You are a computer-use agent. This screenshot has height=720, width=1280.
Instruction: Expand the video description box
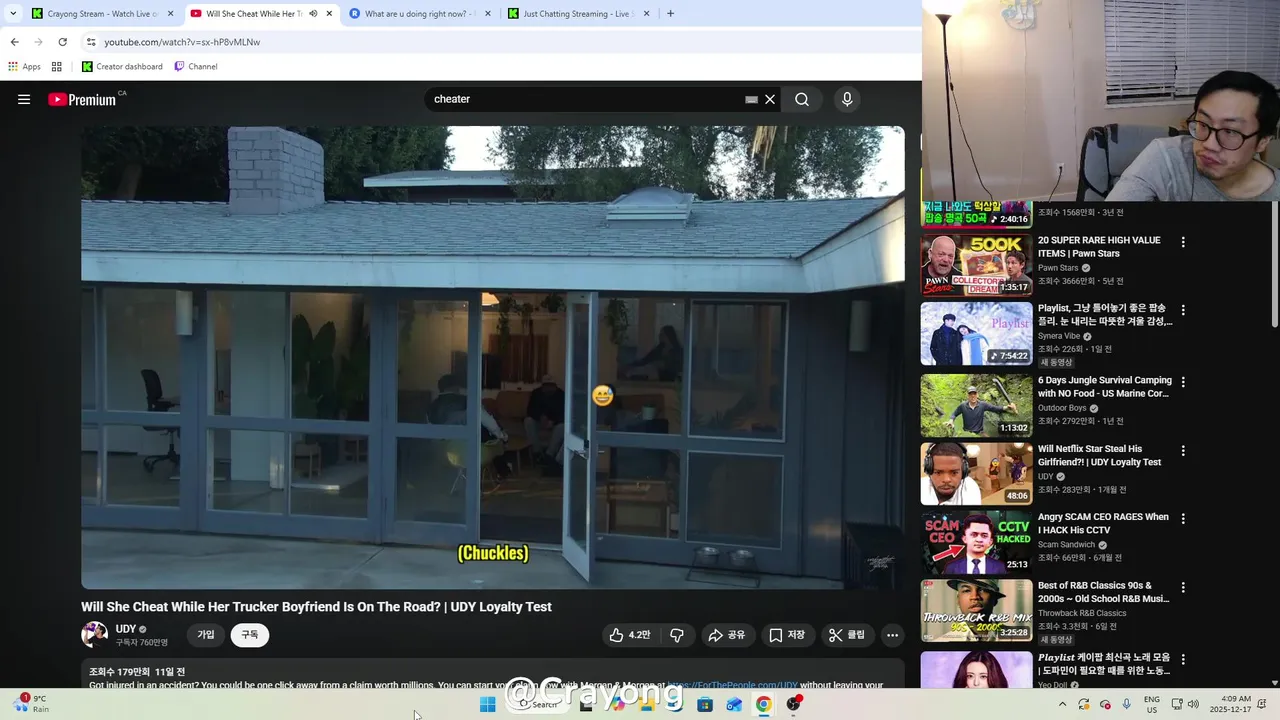(x=493, y=673)
